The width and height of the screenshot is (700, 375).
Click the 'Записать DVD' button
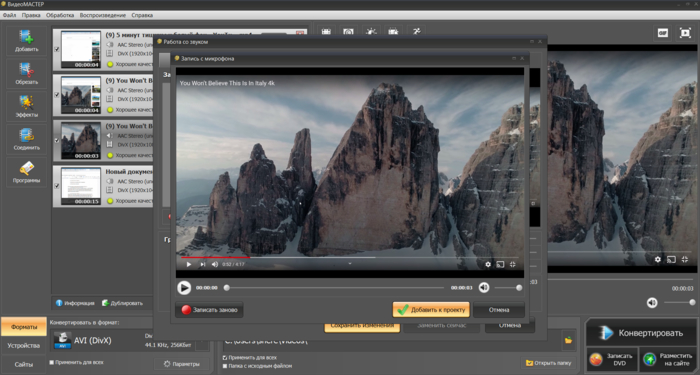pyautogui.click(x=612, y=359)
